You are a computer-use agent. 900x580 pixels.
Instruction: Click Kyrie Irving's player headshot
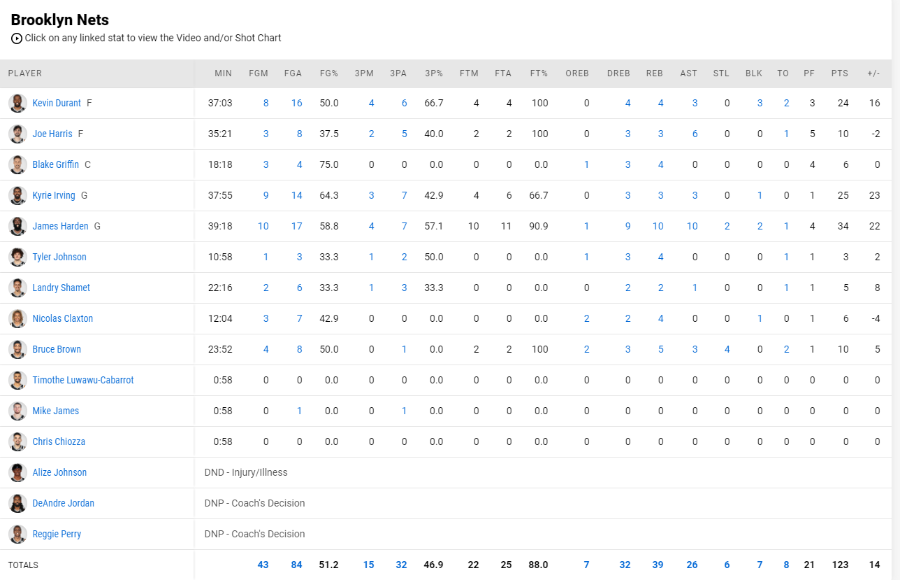(18, 196)
